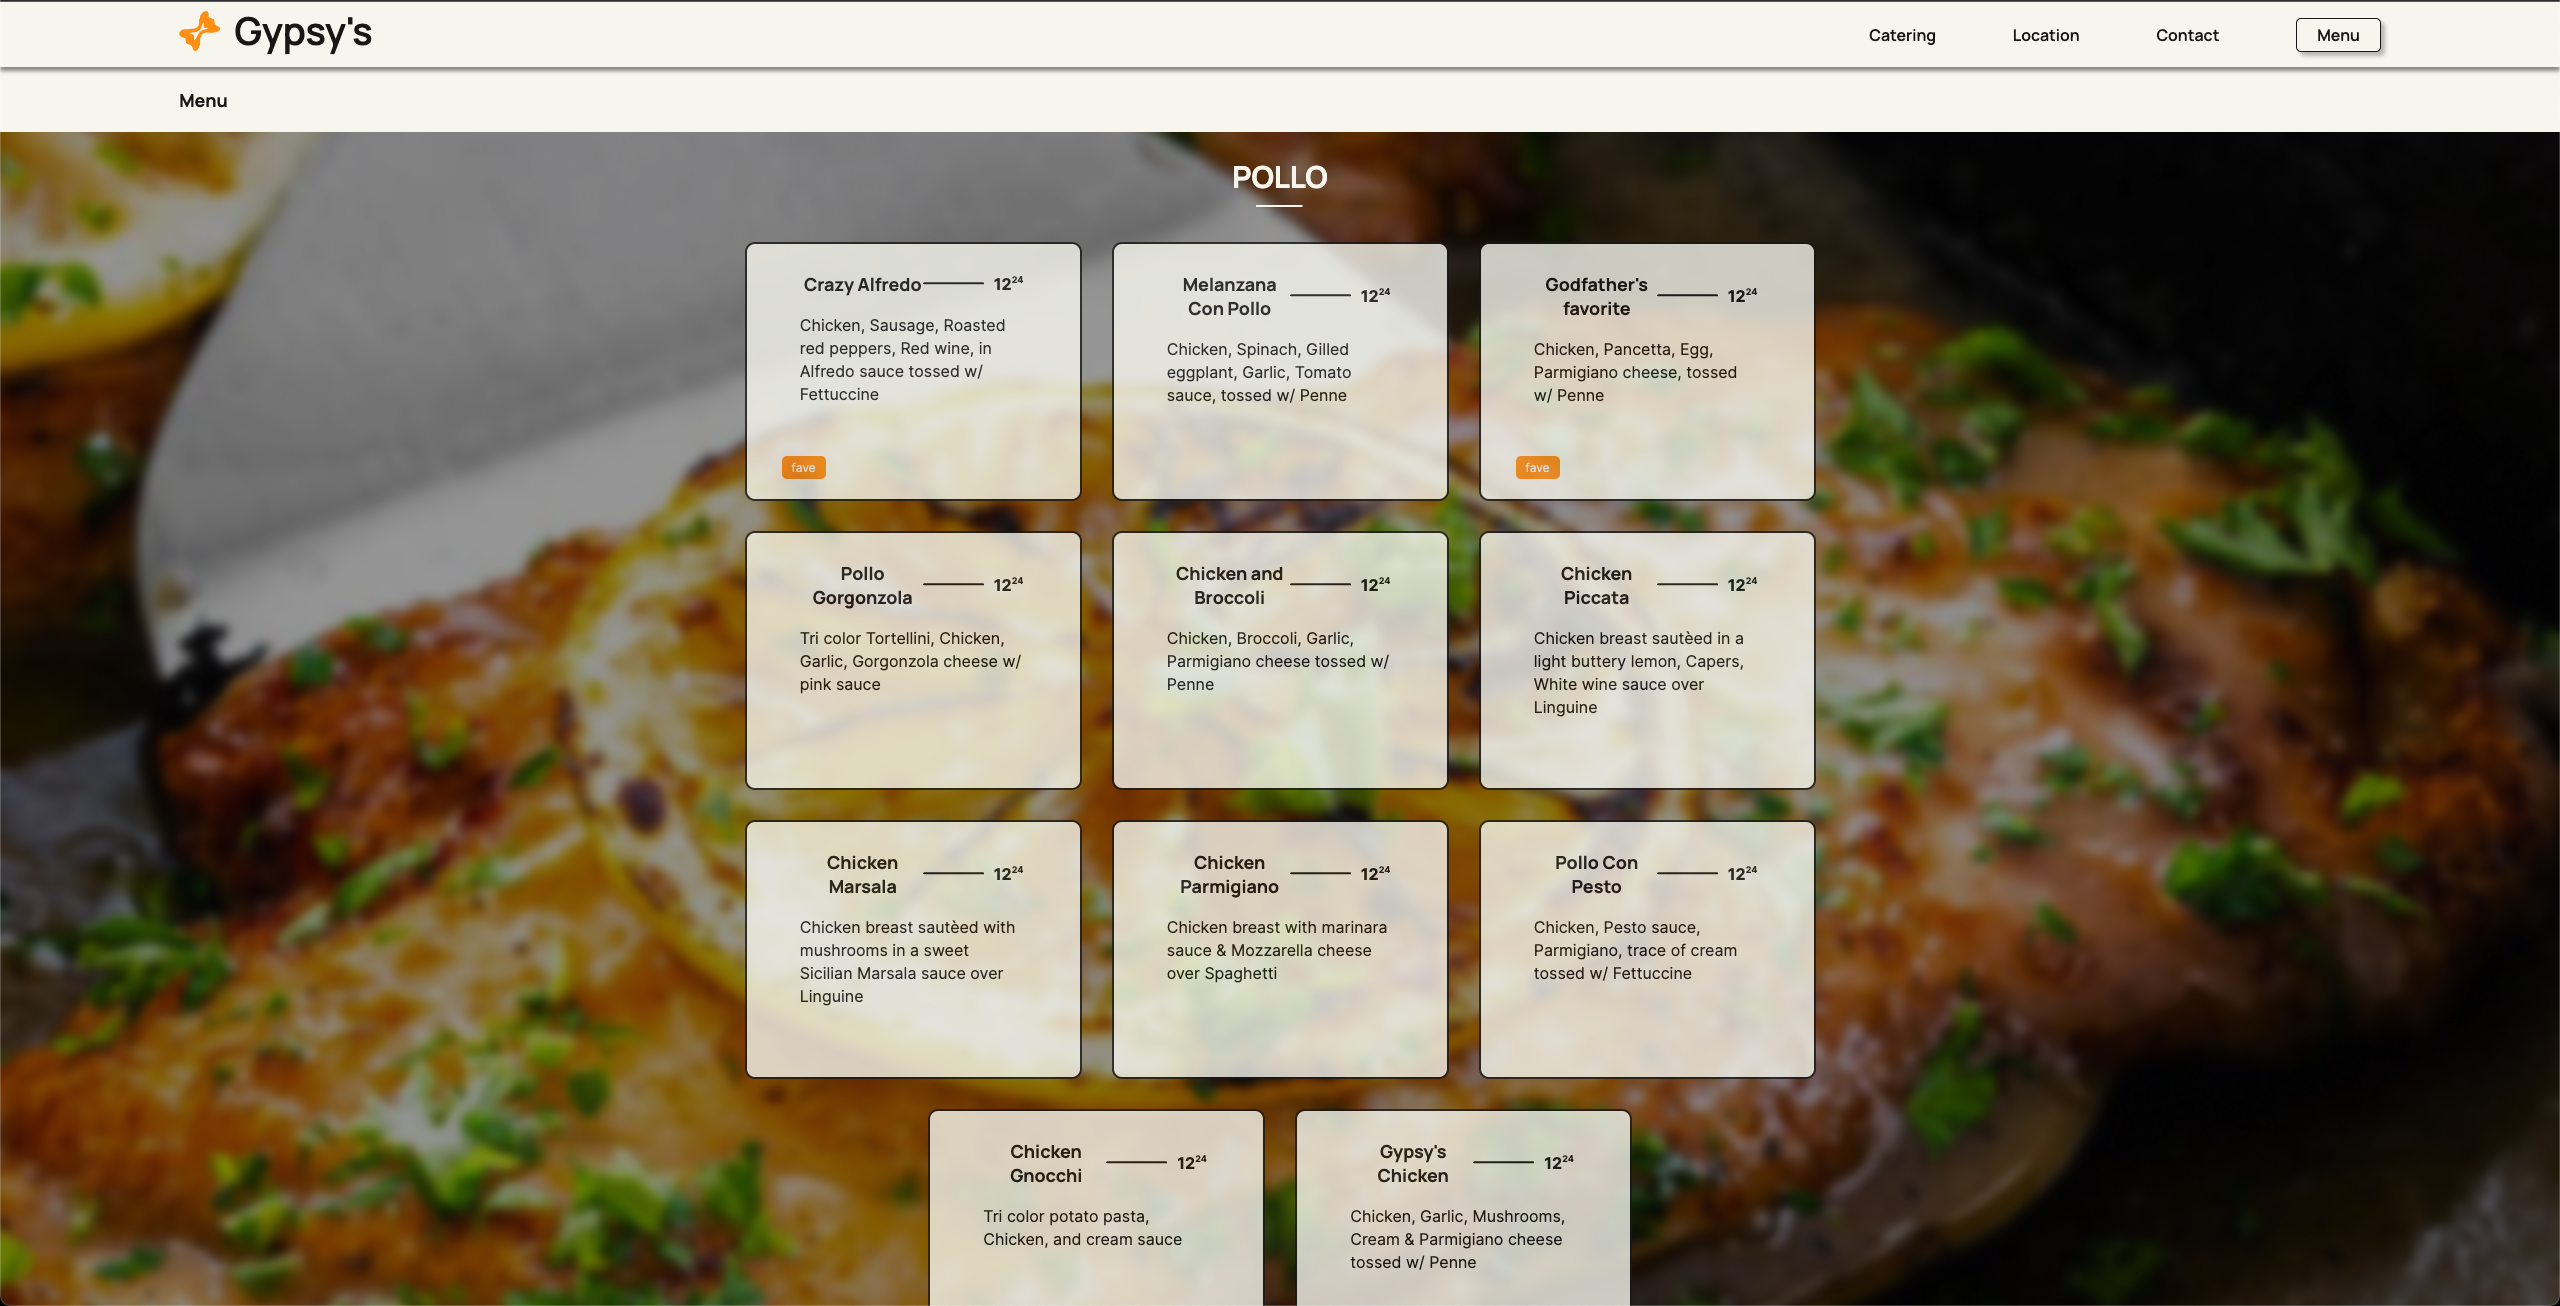The height and width of the screenshot is (1306, 2560).
Task: Click the Gypsy's Chicken price
Action: pyautogui.click(x=1558, y=1163)
